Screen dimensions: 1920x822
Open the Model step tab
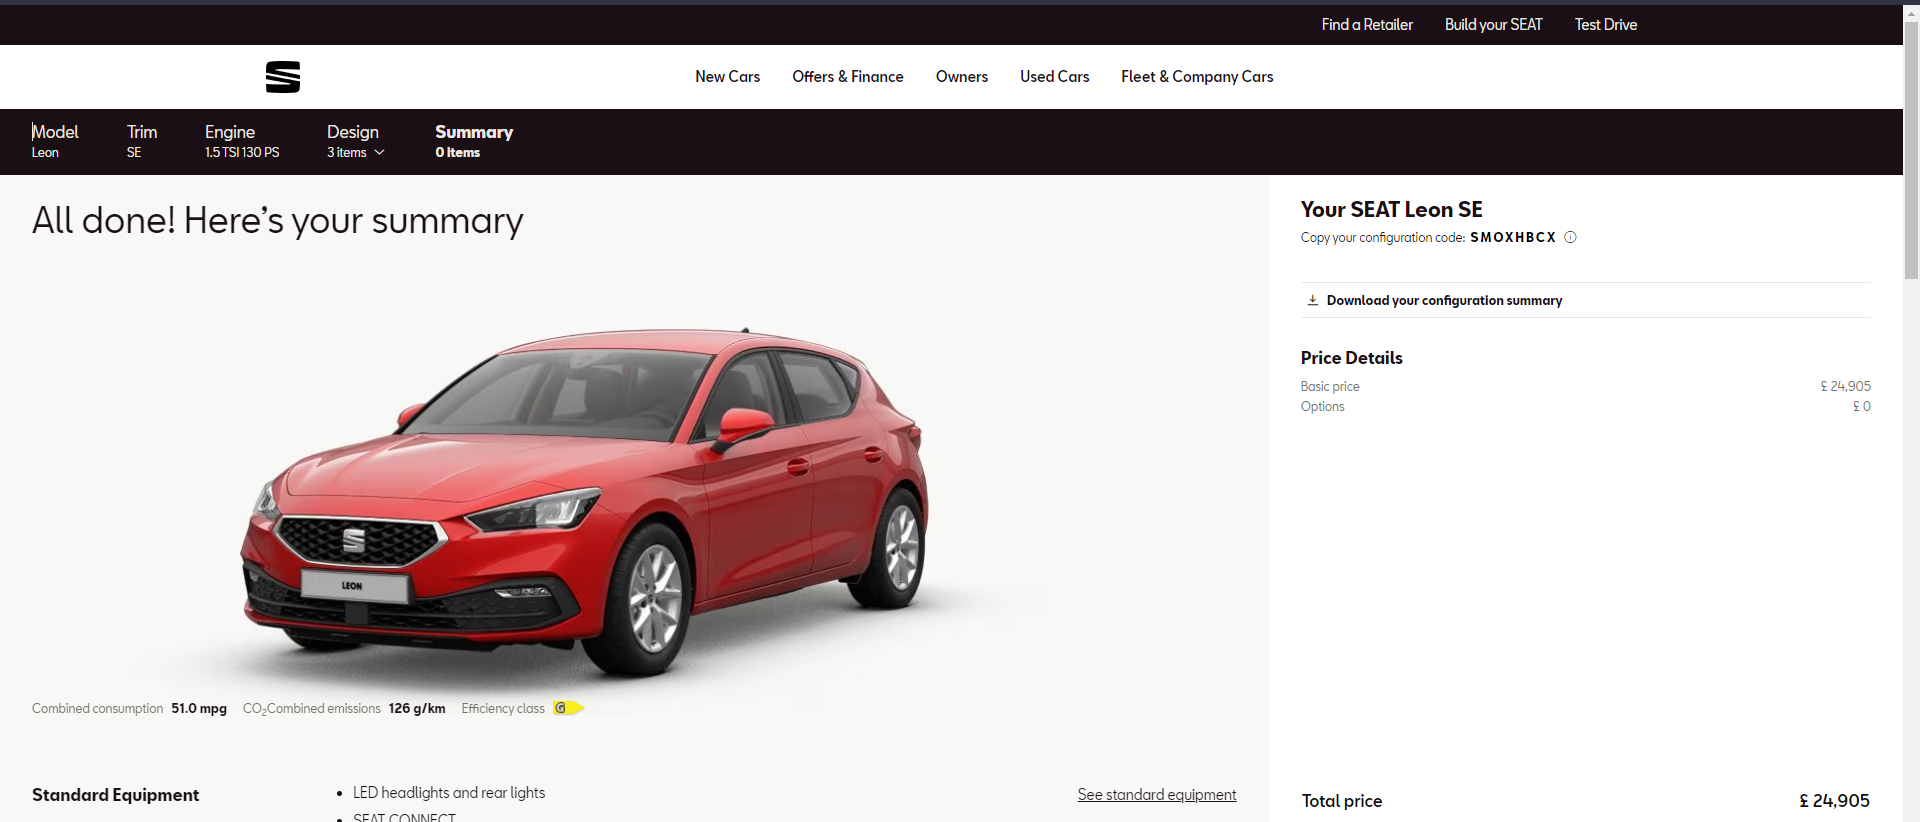[55, 141]
